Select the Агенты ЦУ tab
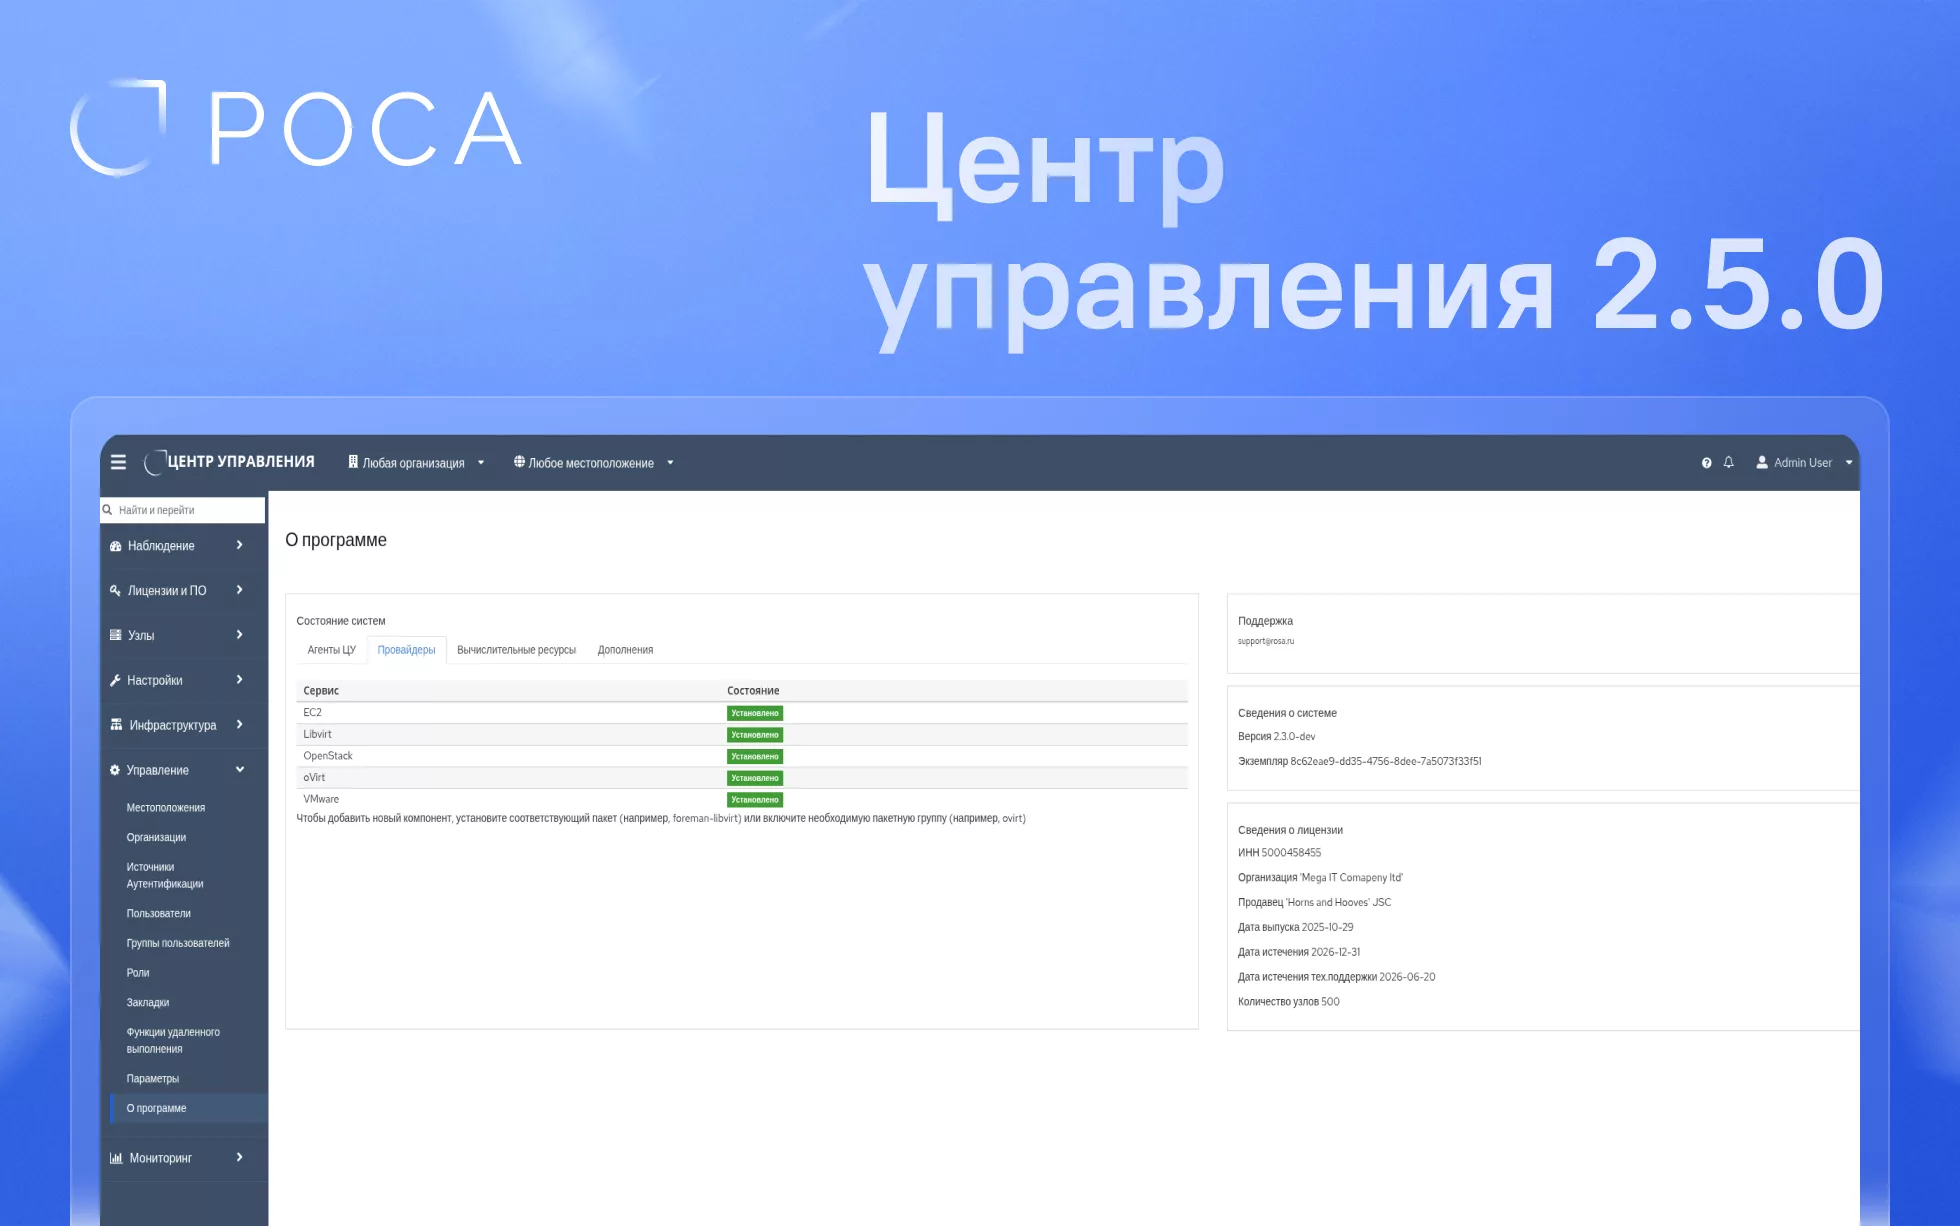 pos(331,649)
